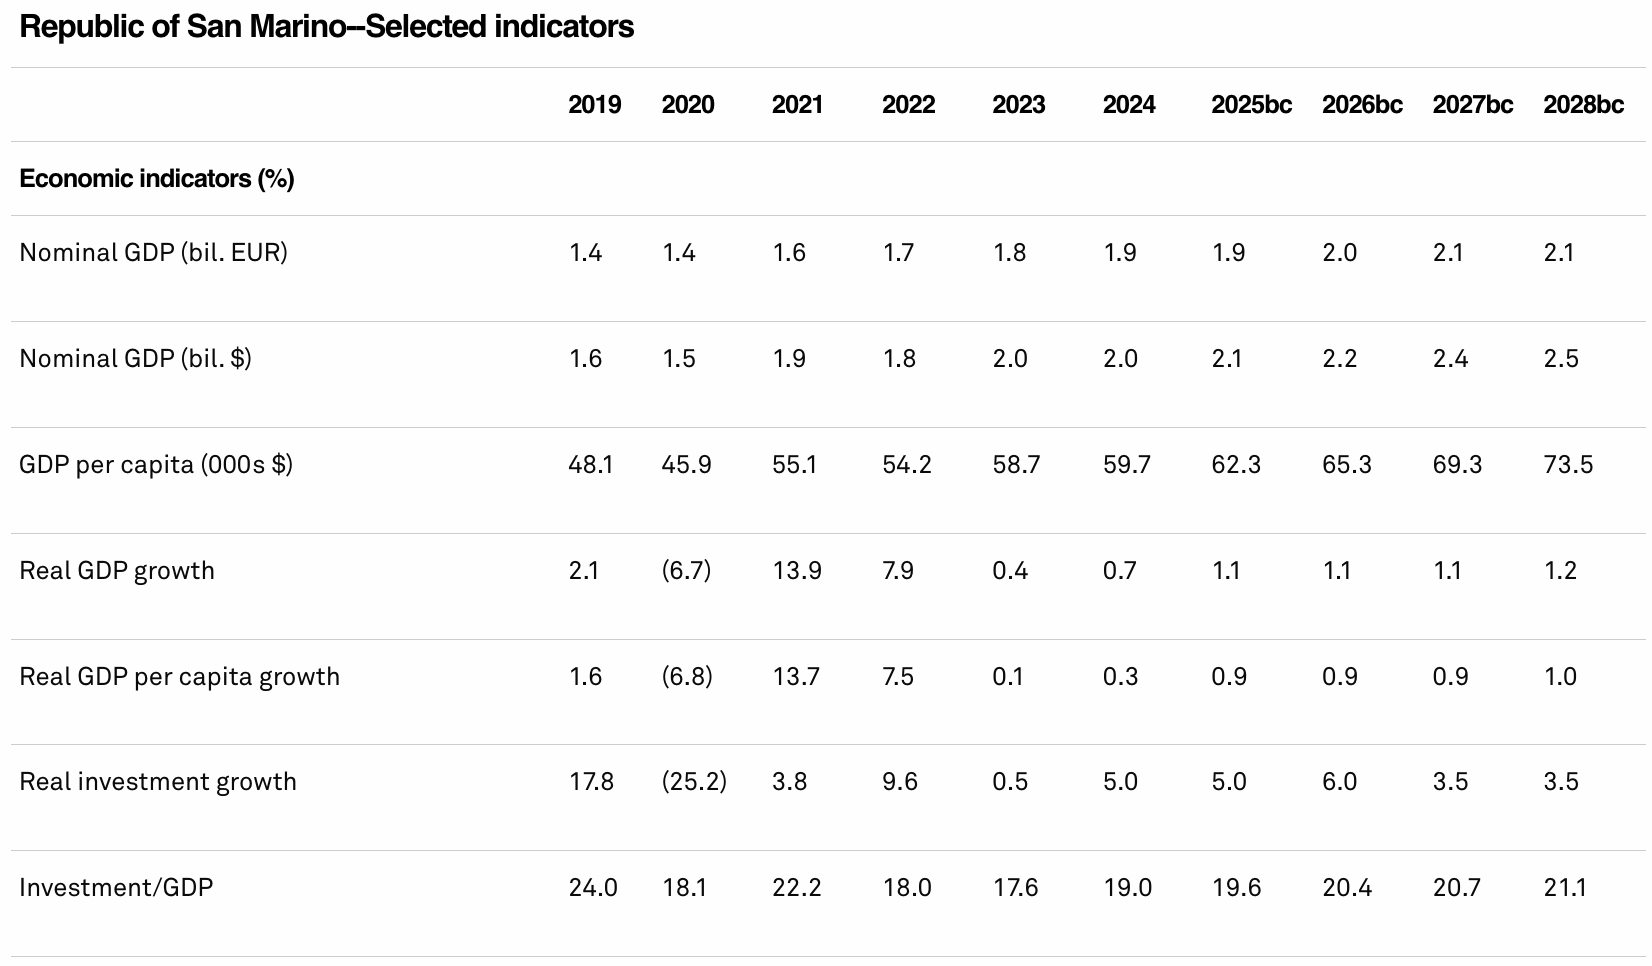
Task: Click the Real investment growth row label
Action: (x=158, y=782)
